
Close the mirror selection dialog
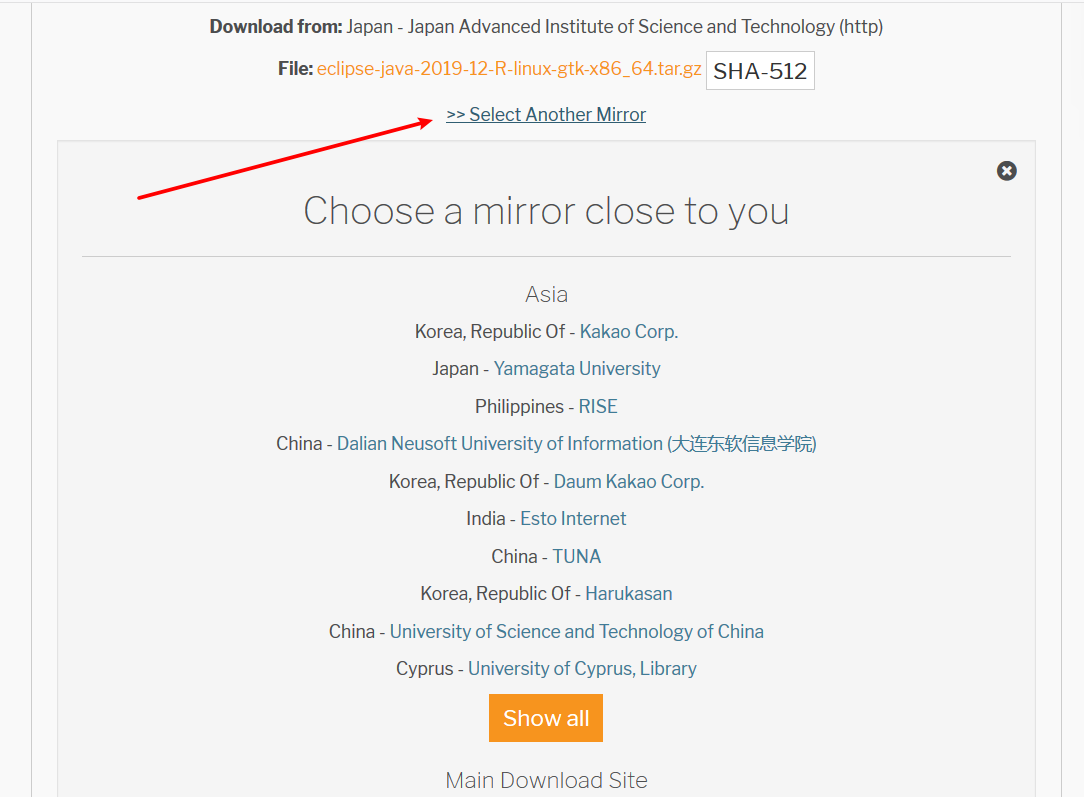(x=1006, y=170)
